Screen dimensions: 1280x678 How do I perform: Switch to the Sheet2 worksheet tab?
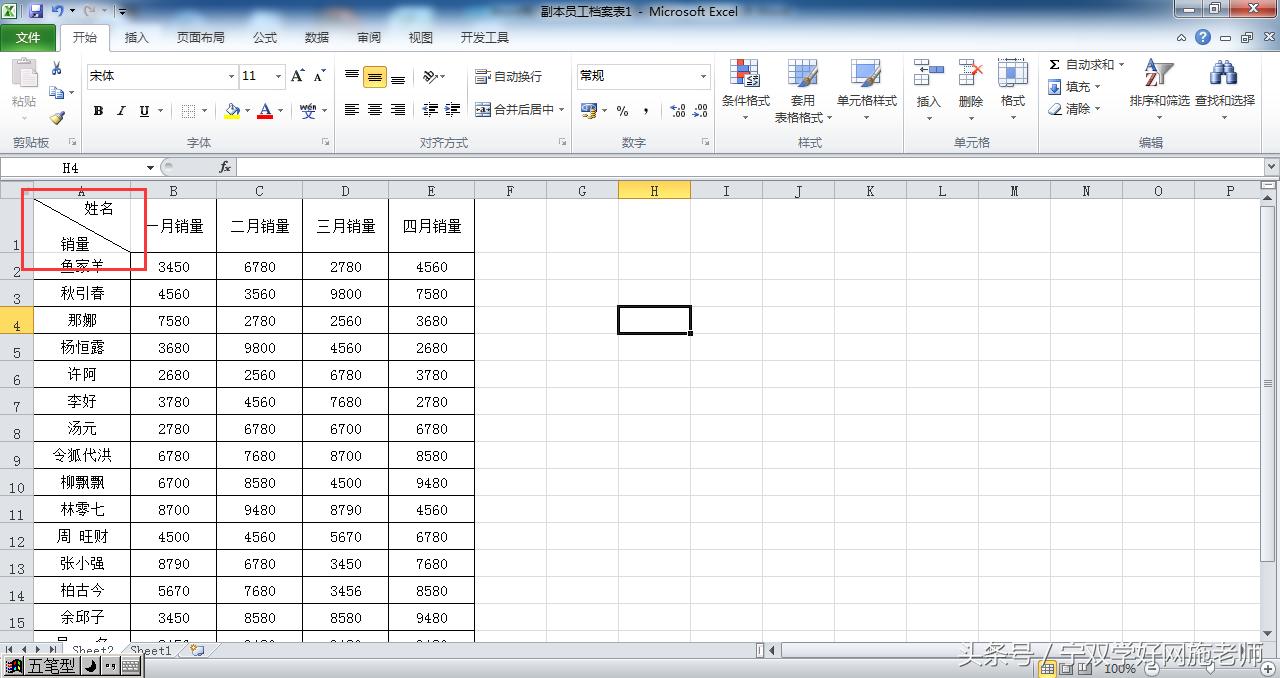pos(94,649)
